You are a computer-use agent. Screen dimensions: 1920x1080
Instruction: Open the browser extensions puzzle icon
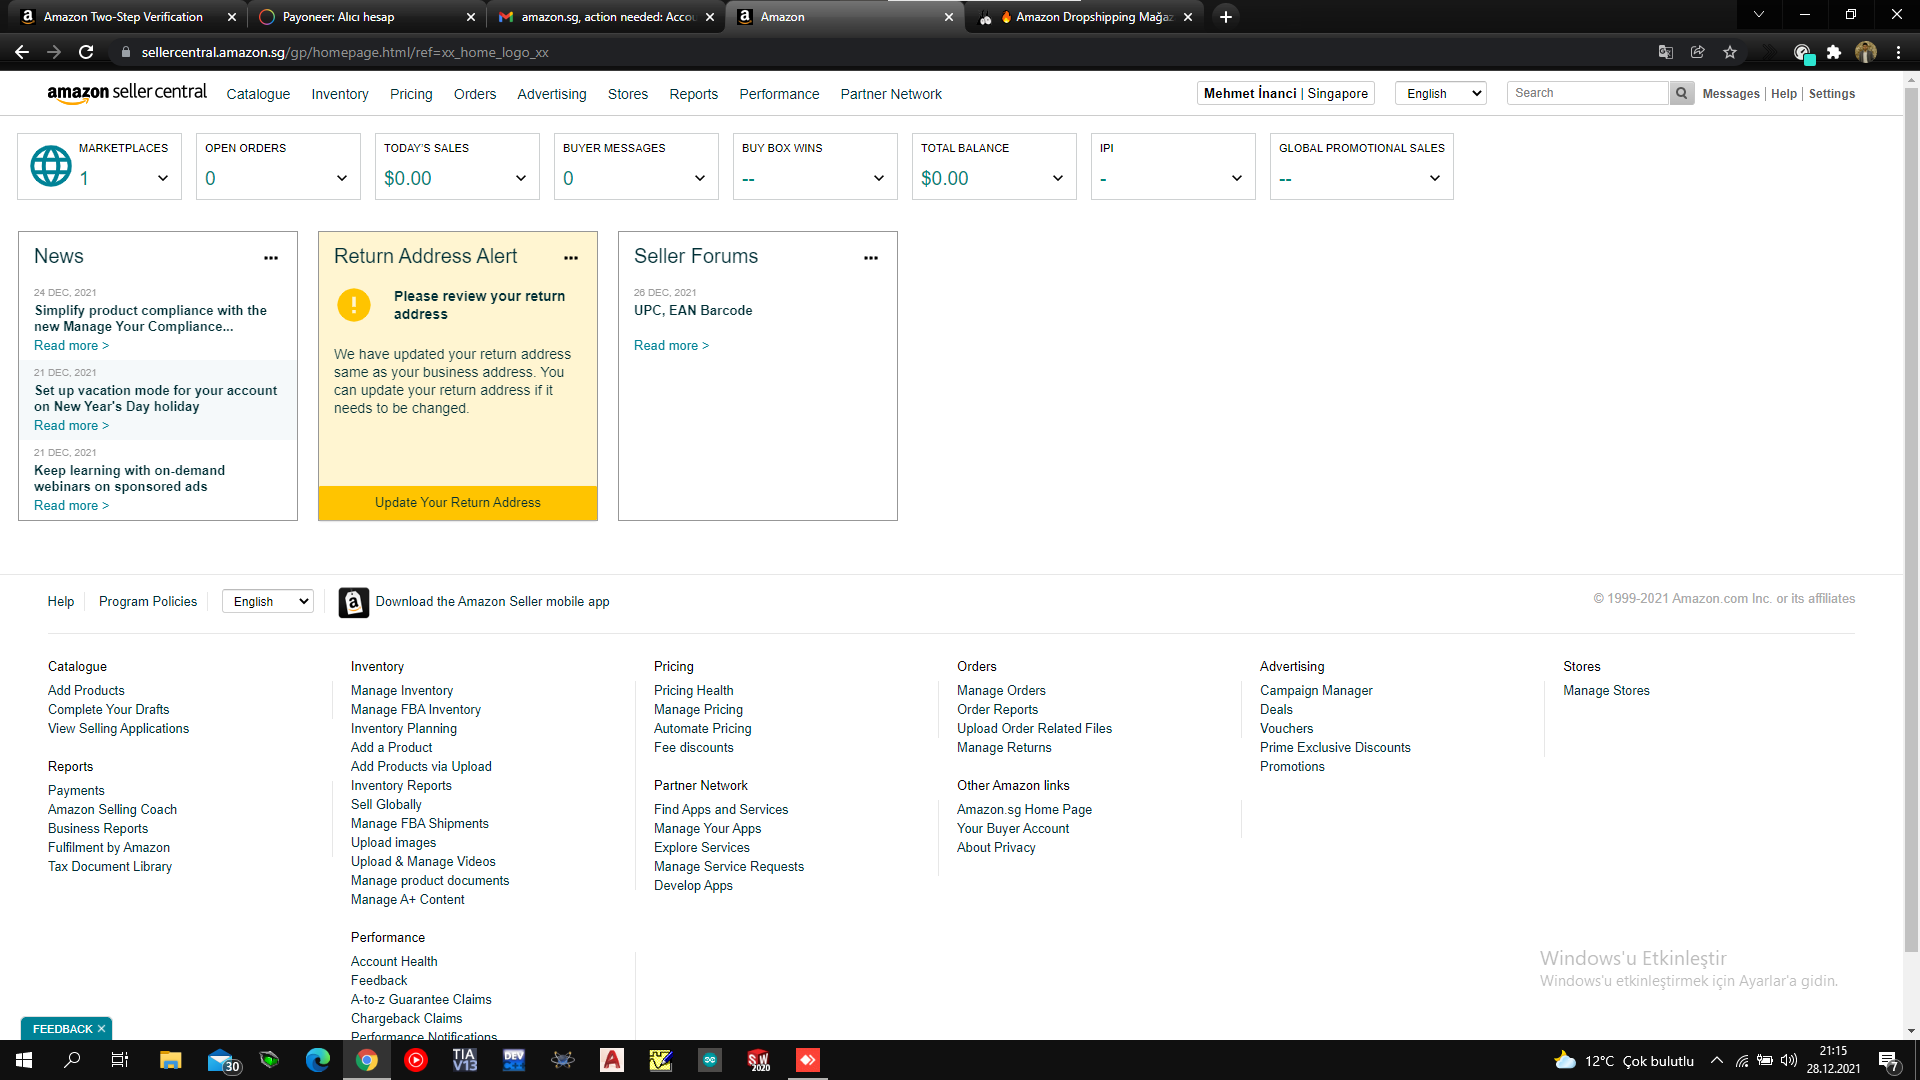tap(1834, 52)
